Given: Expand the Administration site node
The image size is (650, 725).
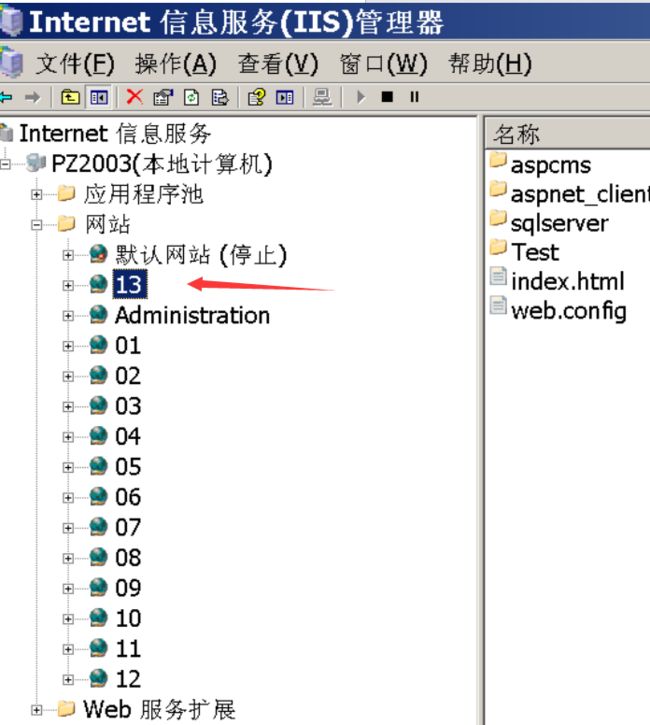Looking at the screenshot, I should point(68,316).
